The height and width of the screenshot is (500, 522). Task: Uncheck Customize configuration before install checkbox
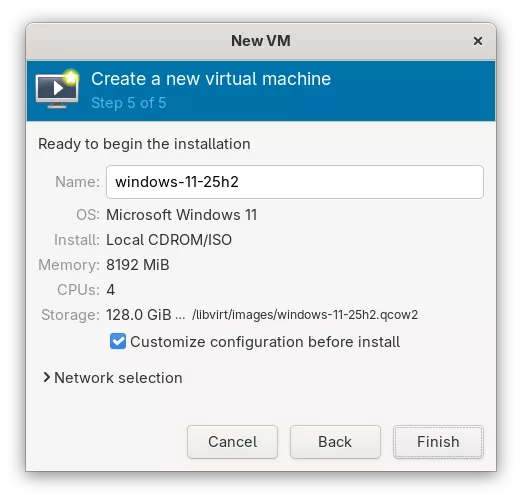pyautogui.click(x=118, y=341)
